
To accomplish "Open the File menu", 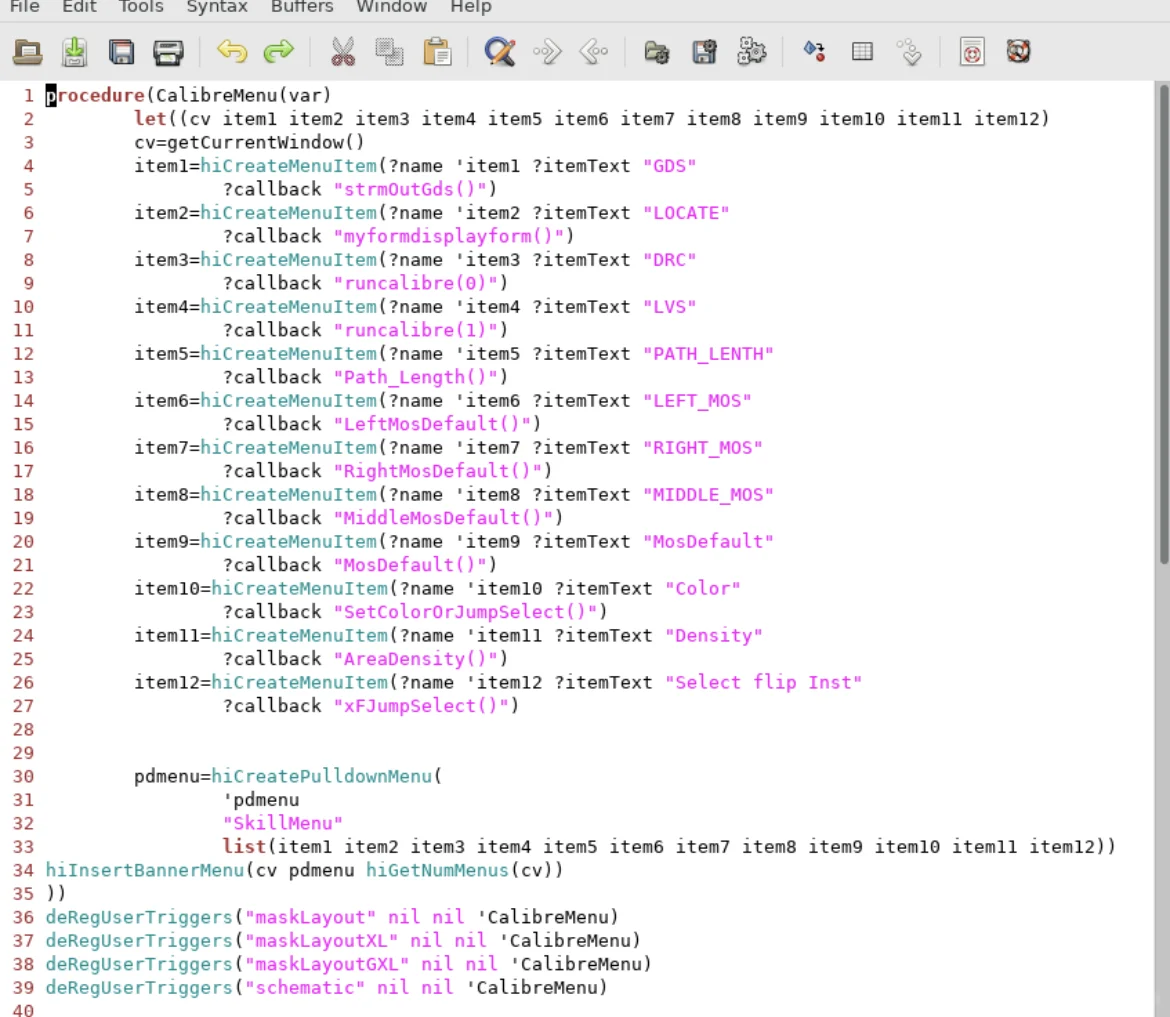I will pos(25,7).
